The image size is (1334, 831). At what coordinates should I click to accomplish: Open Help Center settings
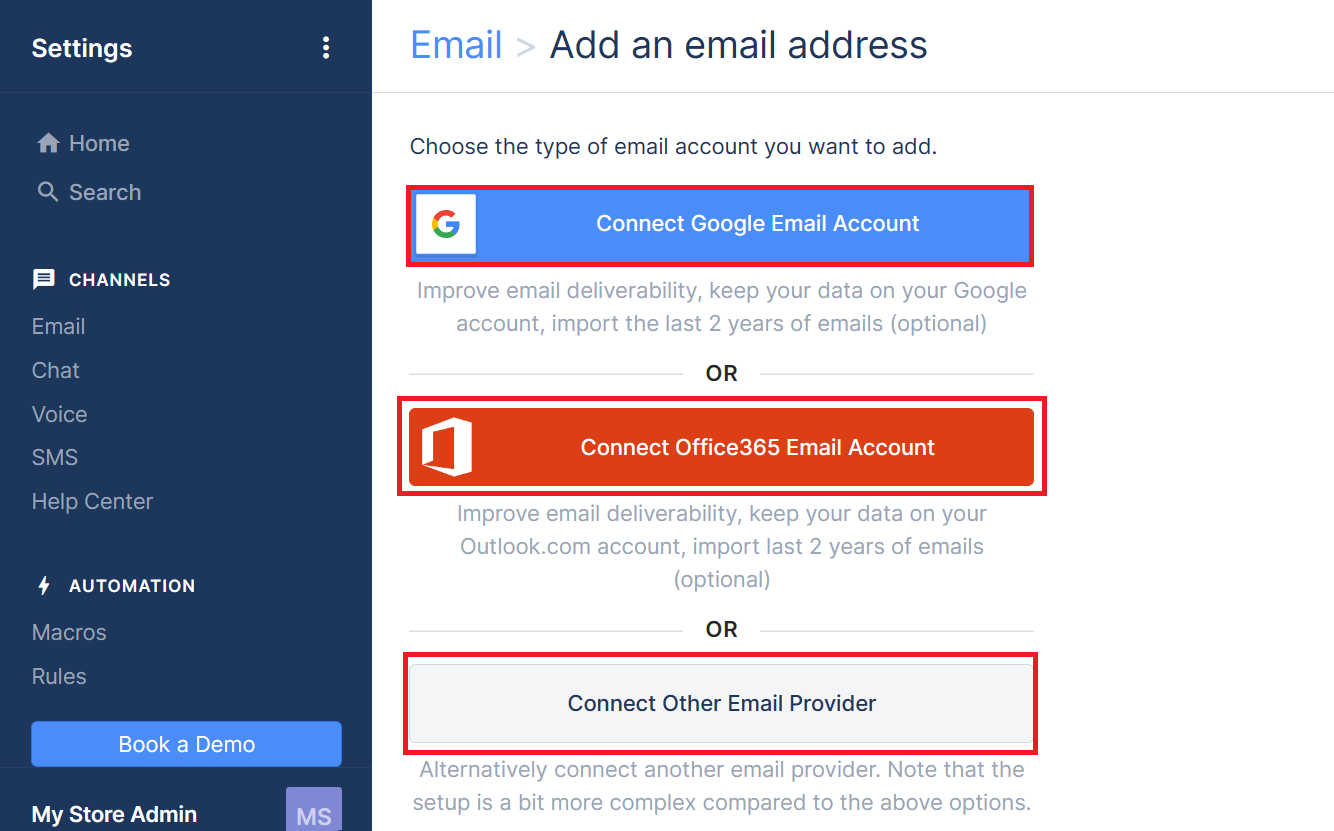pyautogui.click(x=93, y=501)
